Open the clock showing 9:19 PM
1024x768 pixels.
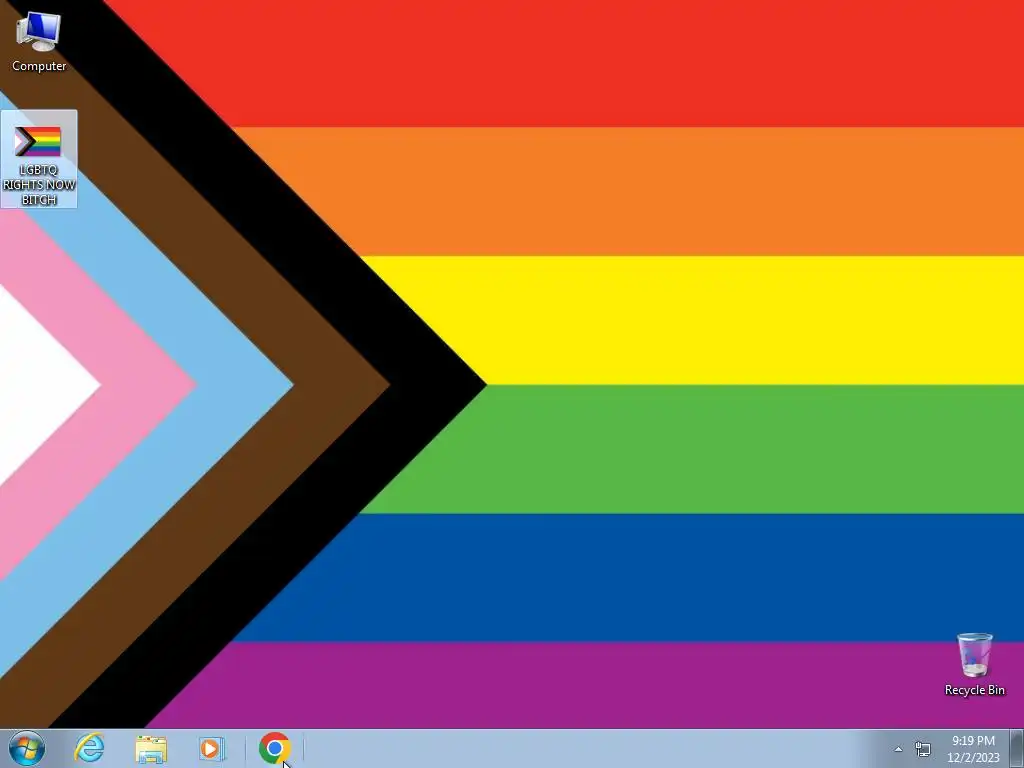click(973, 749)
